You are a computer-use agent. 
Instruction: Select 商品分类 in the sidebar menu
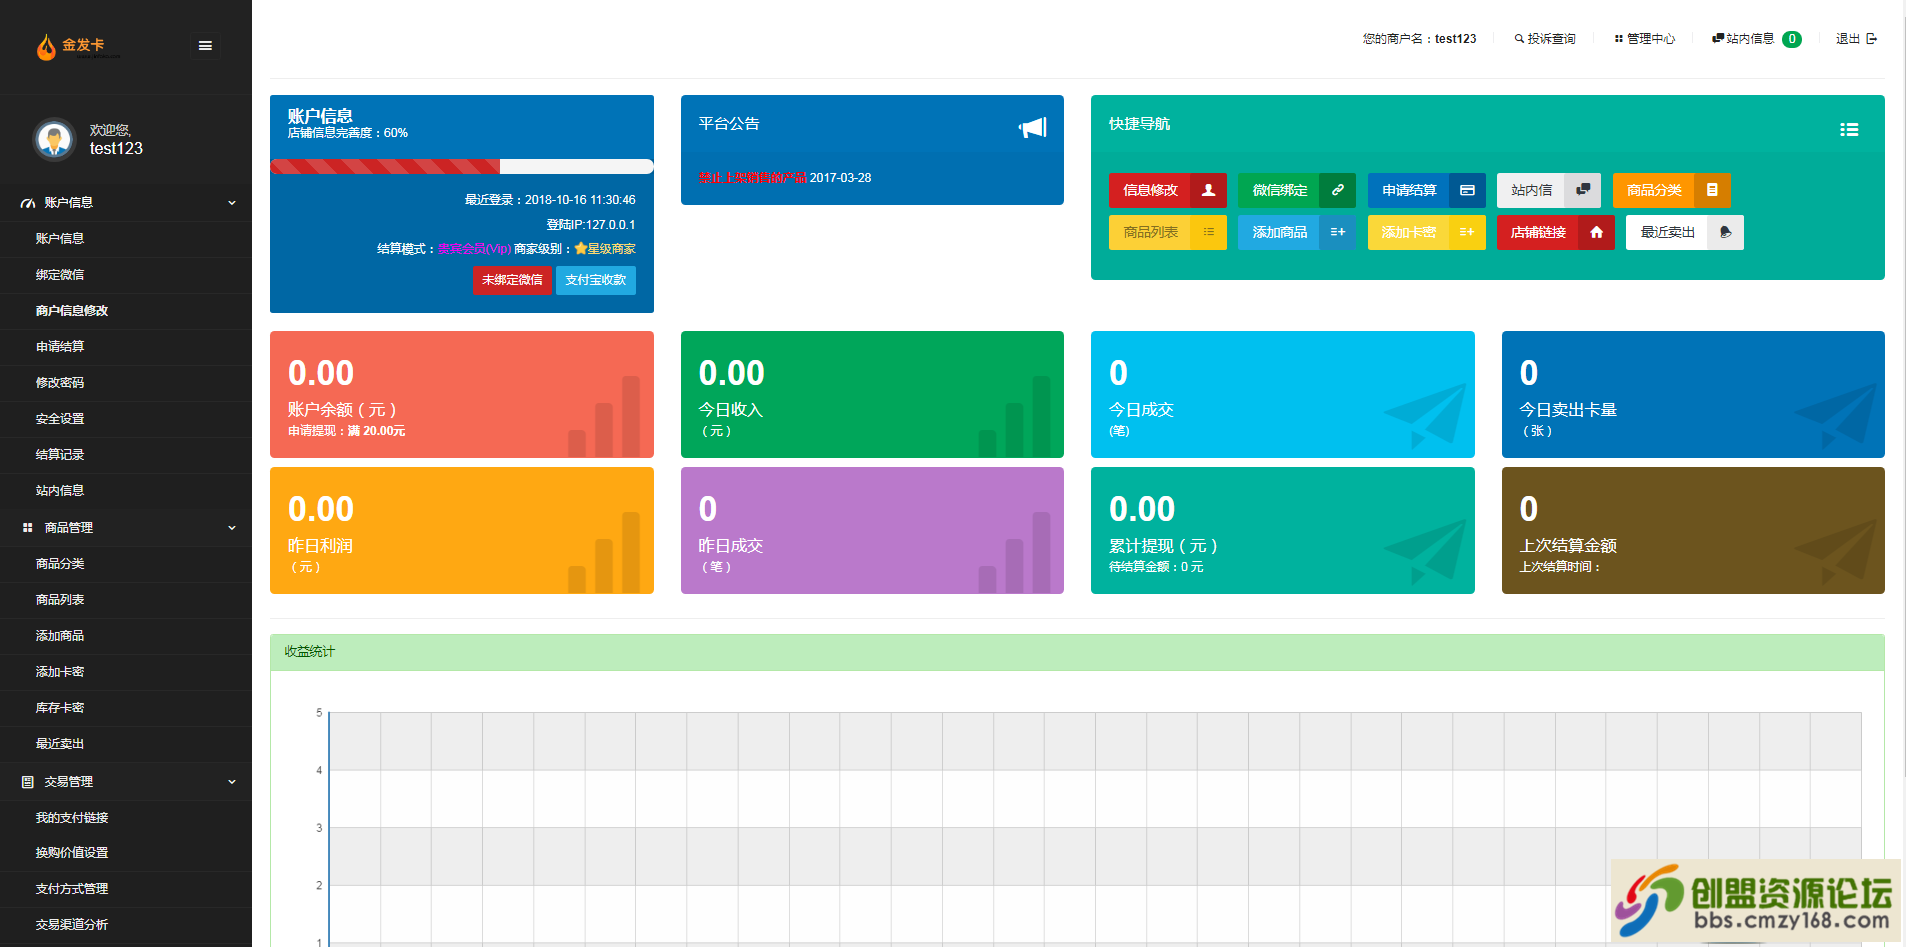126,564
